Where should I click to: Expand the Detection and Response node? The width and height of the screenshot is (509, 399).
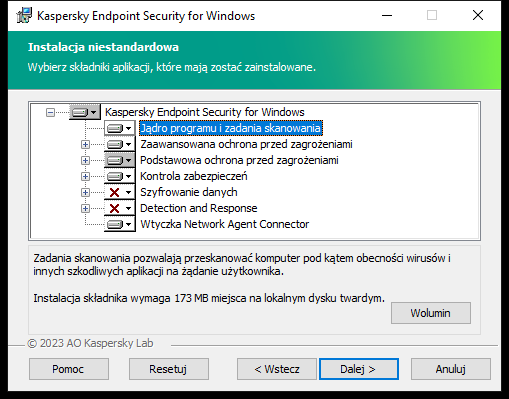[85, 208]
